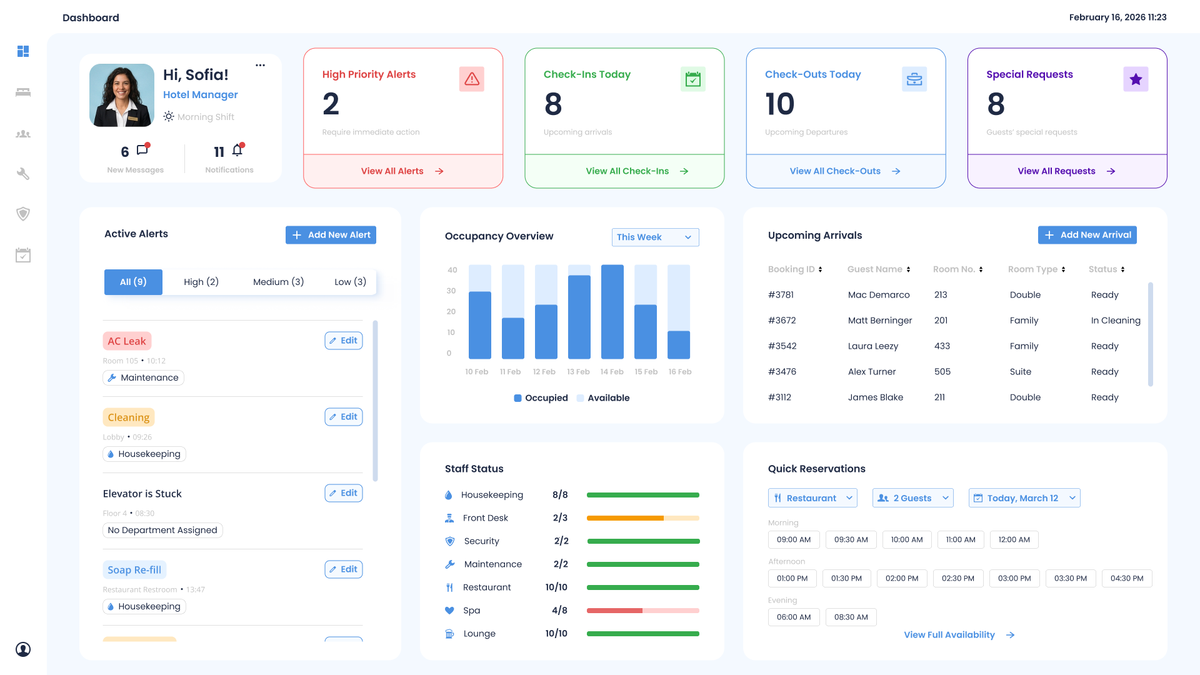Select the High (2) alerts tab
Viewport: 1200px width, 675px height.
click(x=201, y=282)
